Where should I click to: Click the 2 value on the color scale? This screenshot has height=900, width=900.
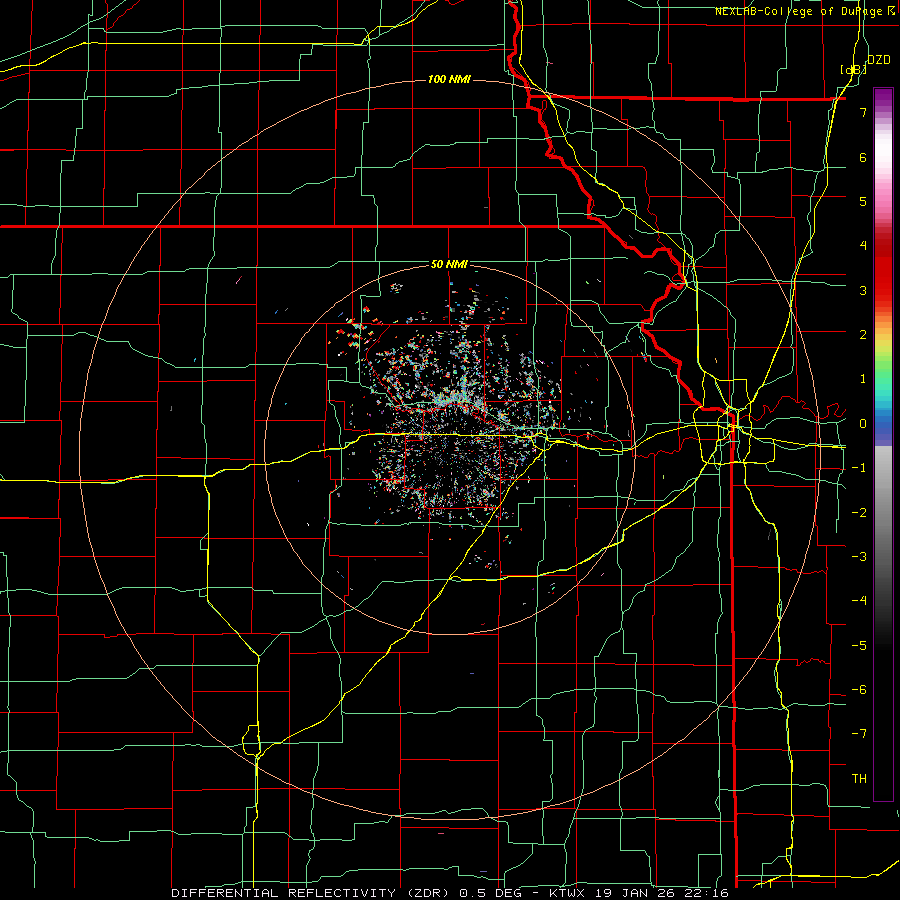[863, 335]
